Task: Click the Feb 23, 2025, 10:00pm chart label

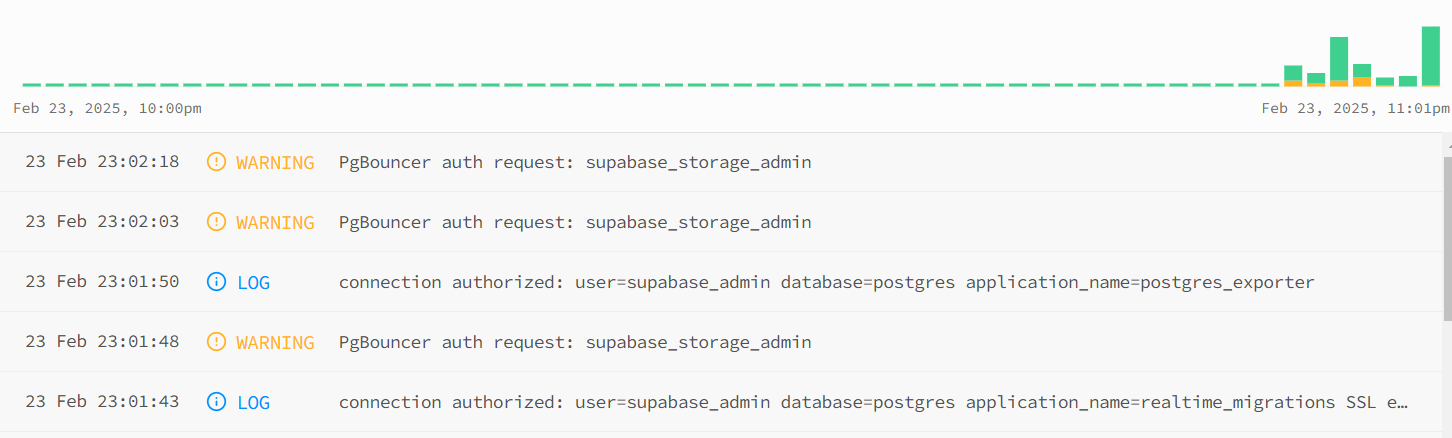Action: (x=107, y=108)
